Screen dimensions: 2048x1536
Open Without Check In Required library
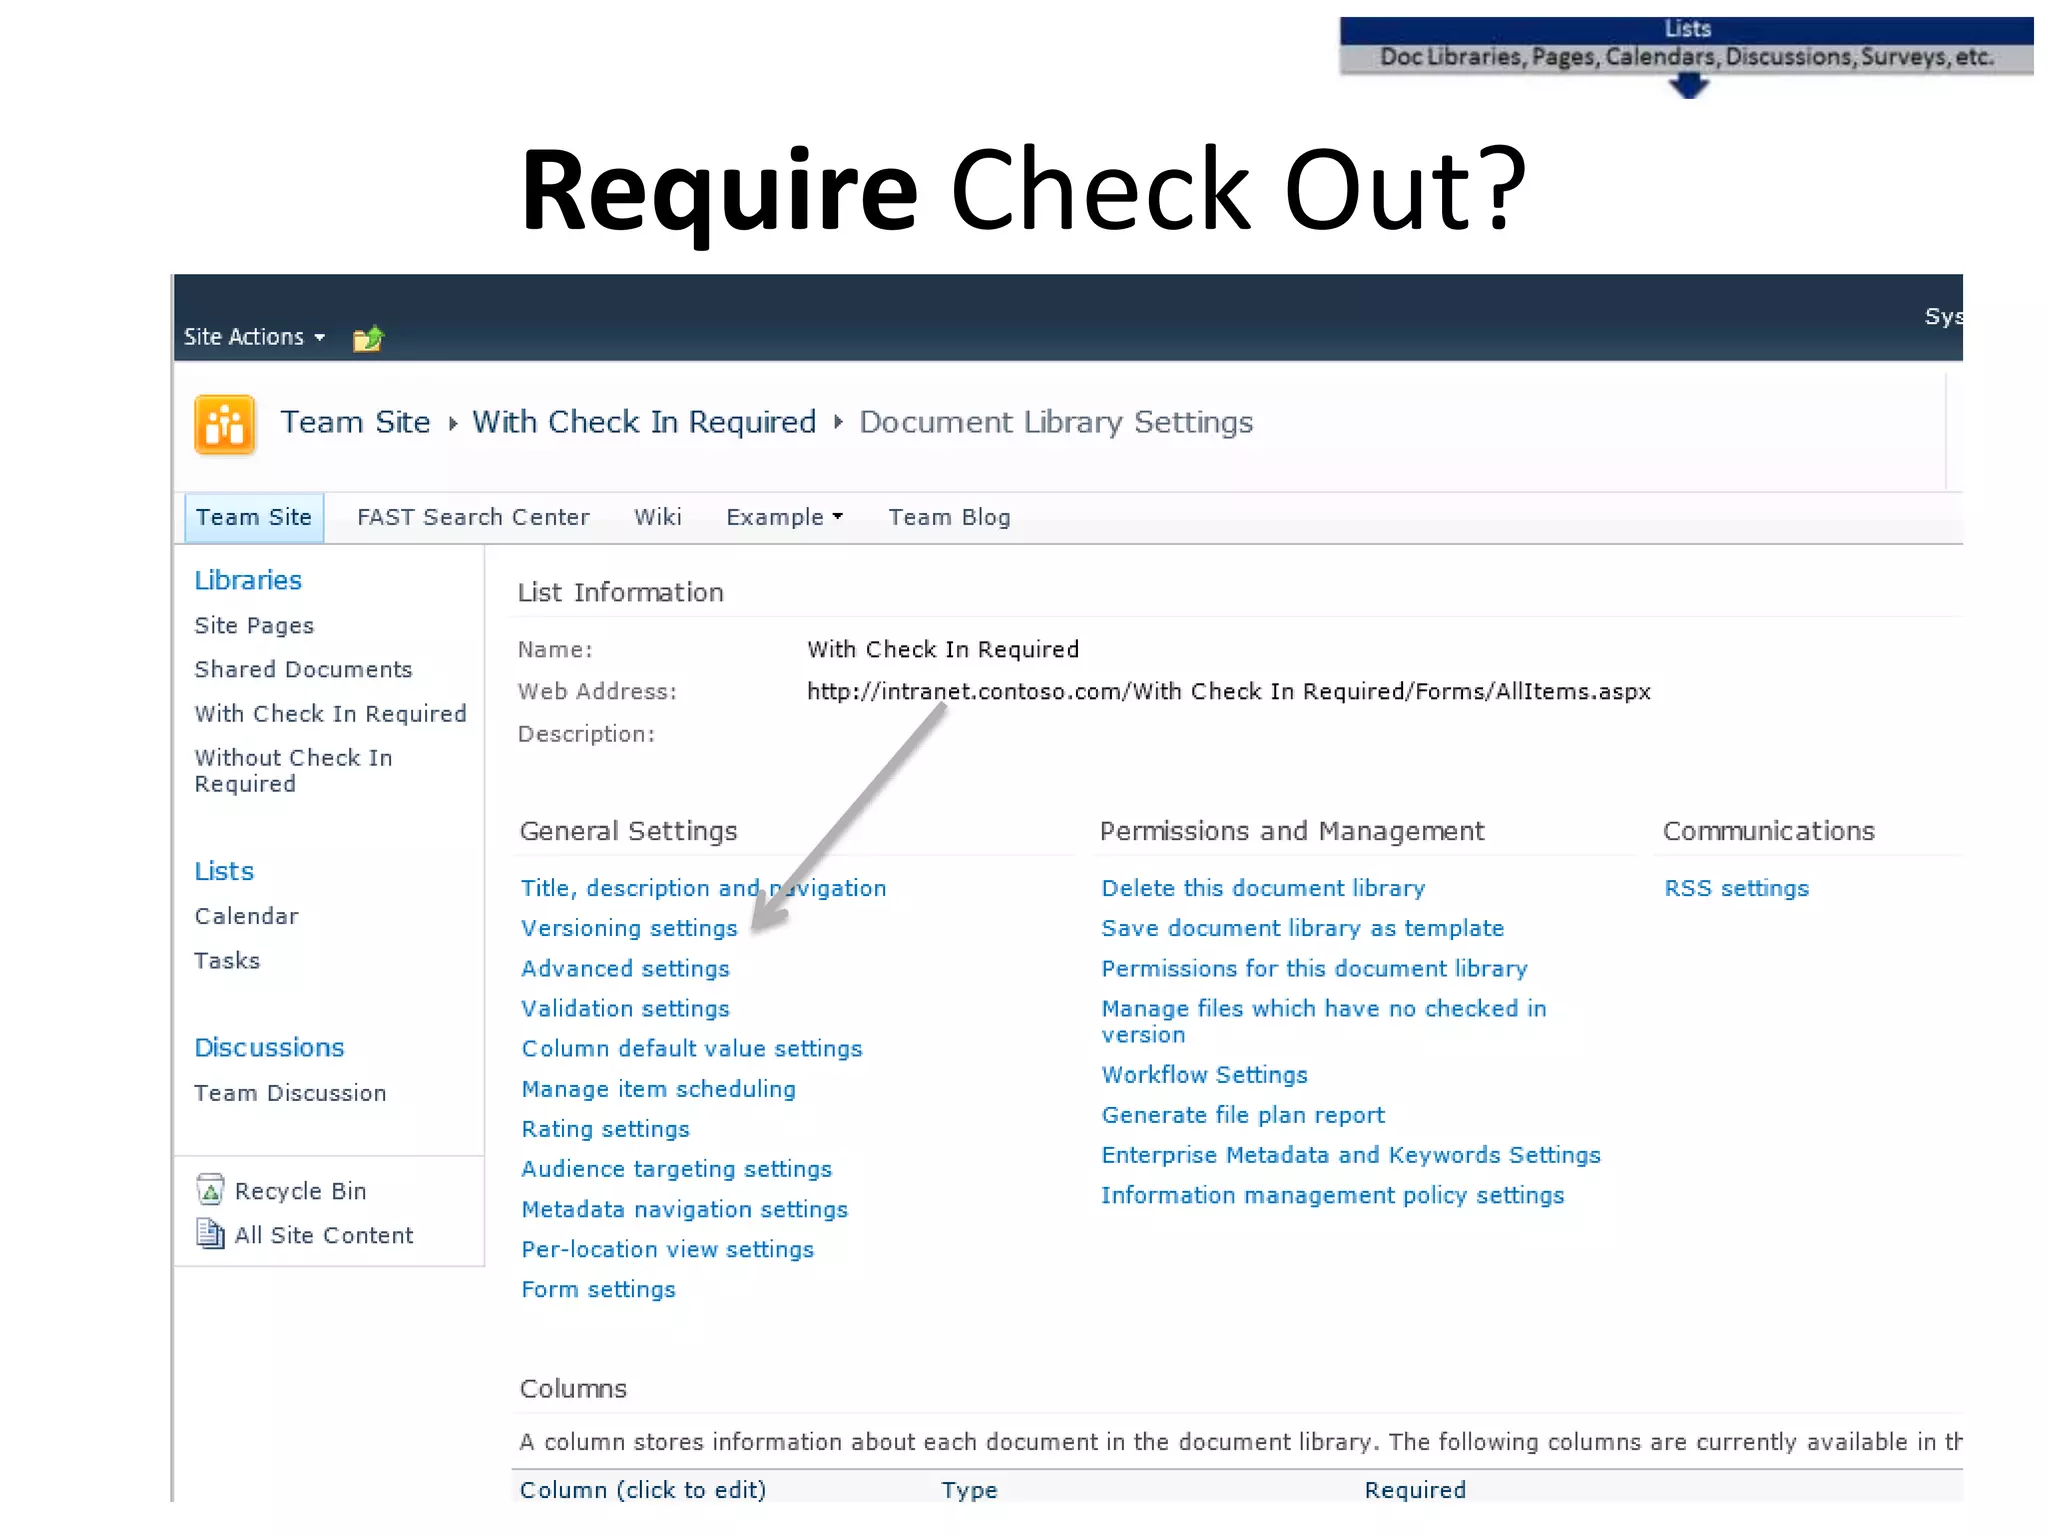[293, 770]
